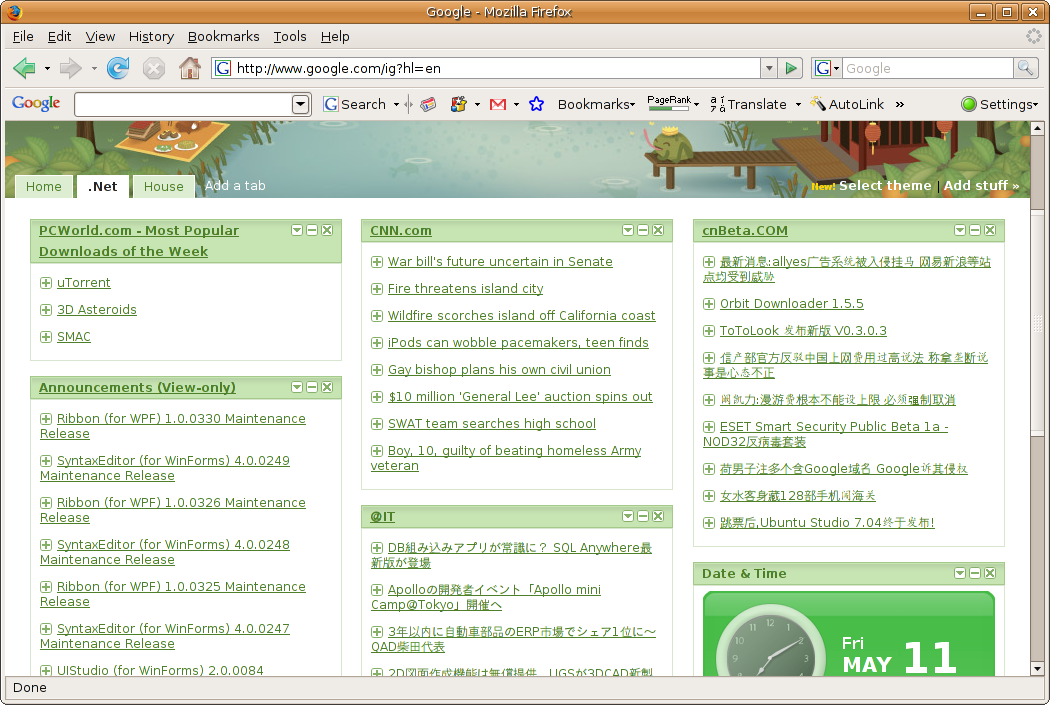
Task: Open the Bookmarks toolbar dropdown
Action: coord(596,104)
